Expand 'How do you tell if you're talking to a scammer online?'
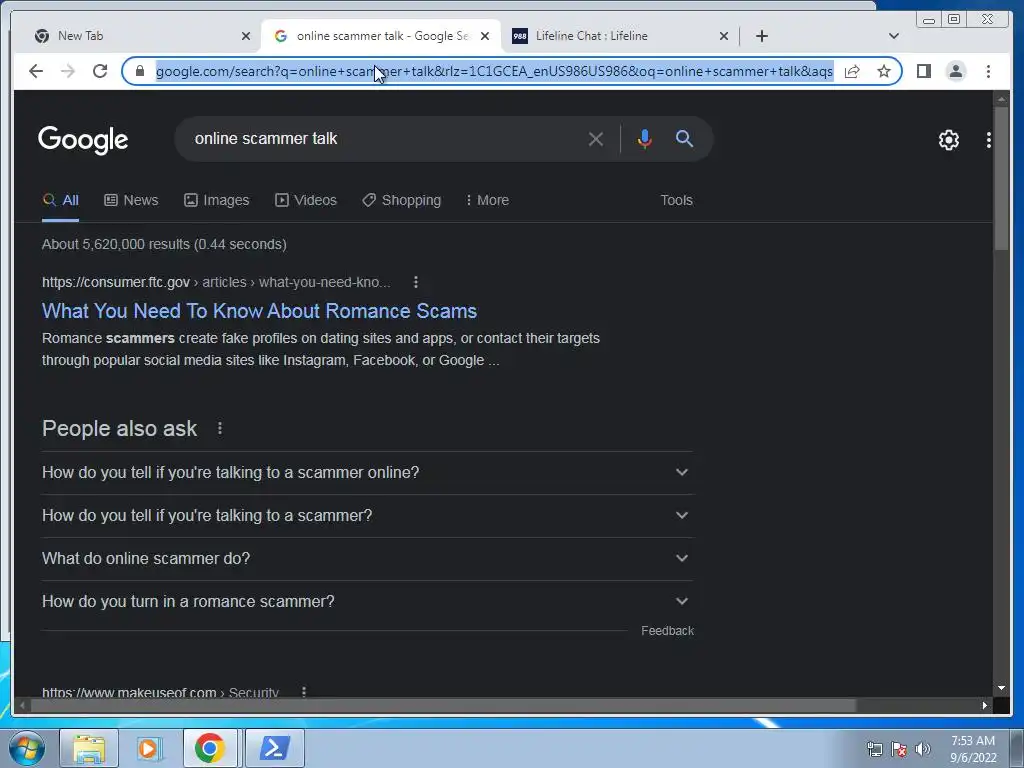Screen dimensions: 1024x768 367,472
